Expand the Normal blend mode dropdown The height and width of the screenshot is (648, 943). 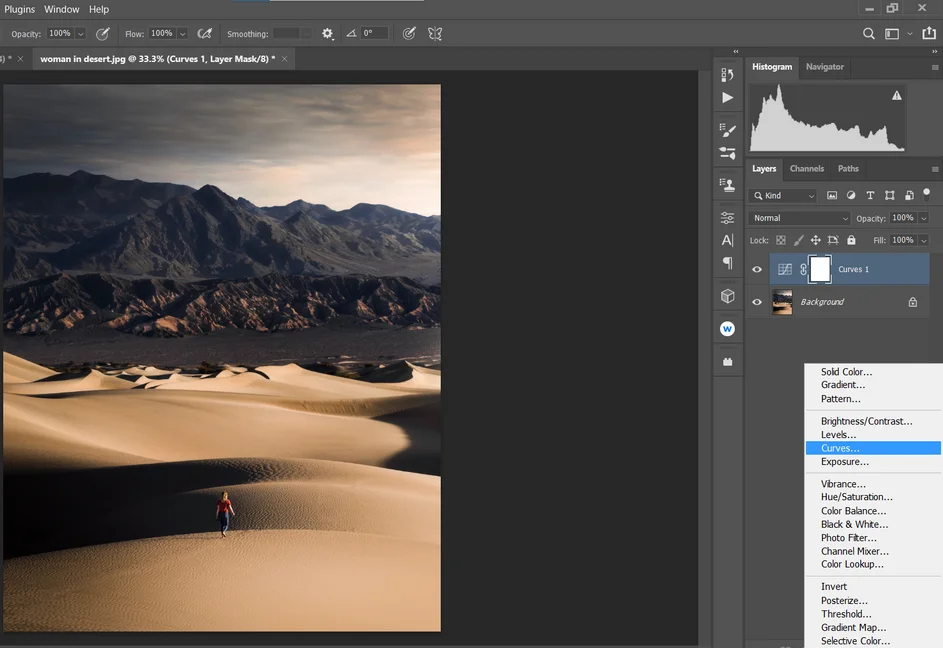pos(800,218)
